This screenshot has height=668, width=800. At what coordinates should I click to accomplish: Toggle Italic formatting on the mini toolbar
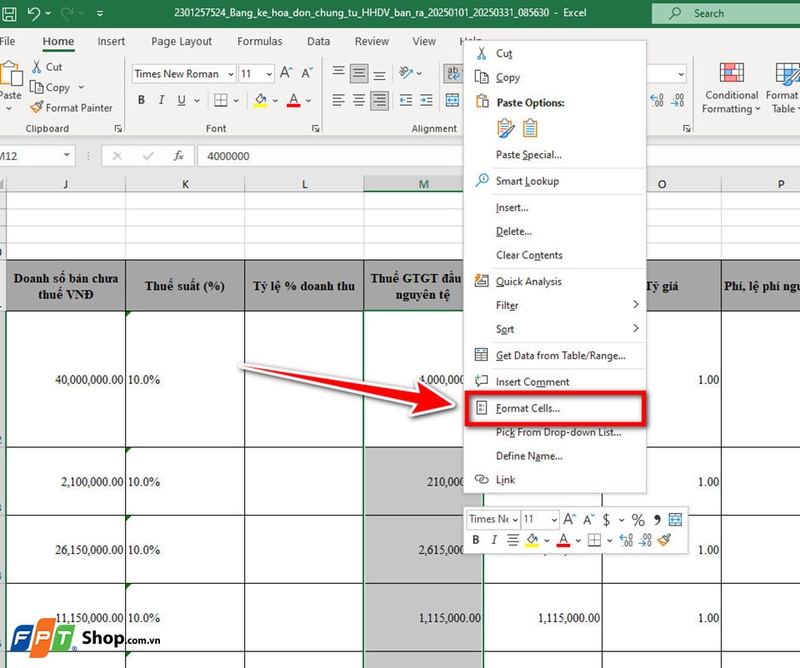tap(494, 540)
